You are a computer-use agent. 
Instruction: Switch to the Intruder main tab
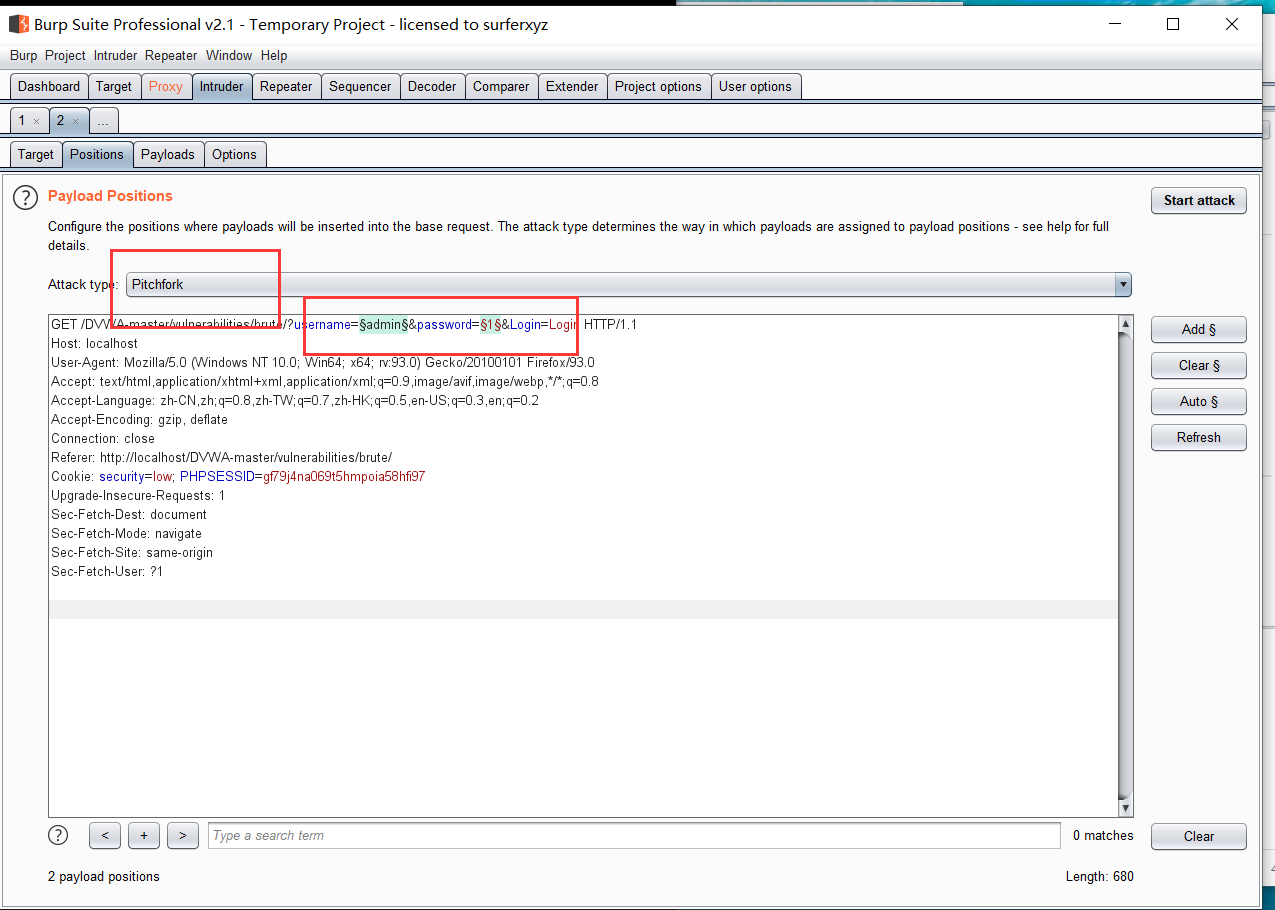[x=221, y=87]
